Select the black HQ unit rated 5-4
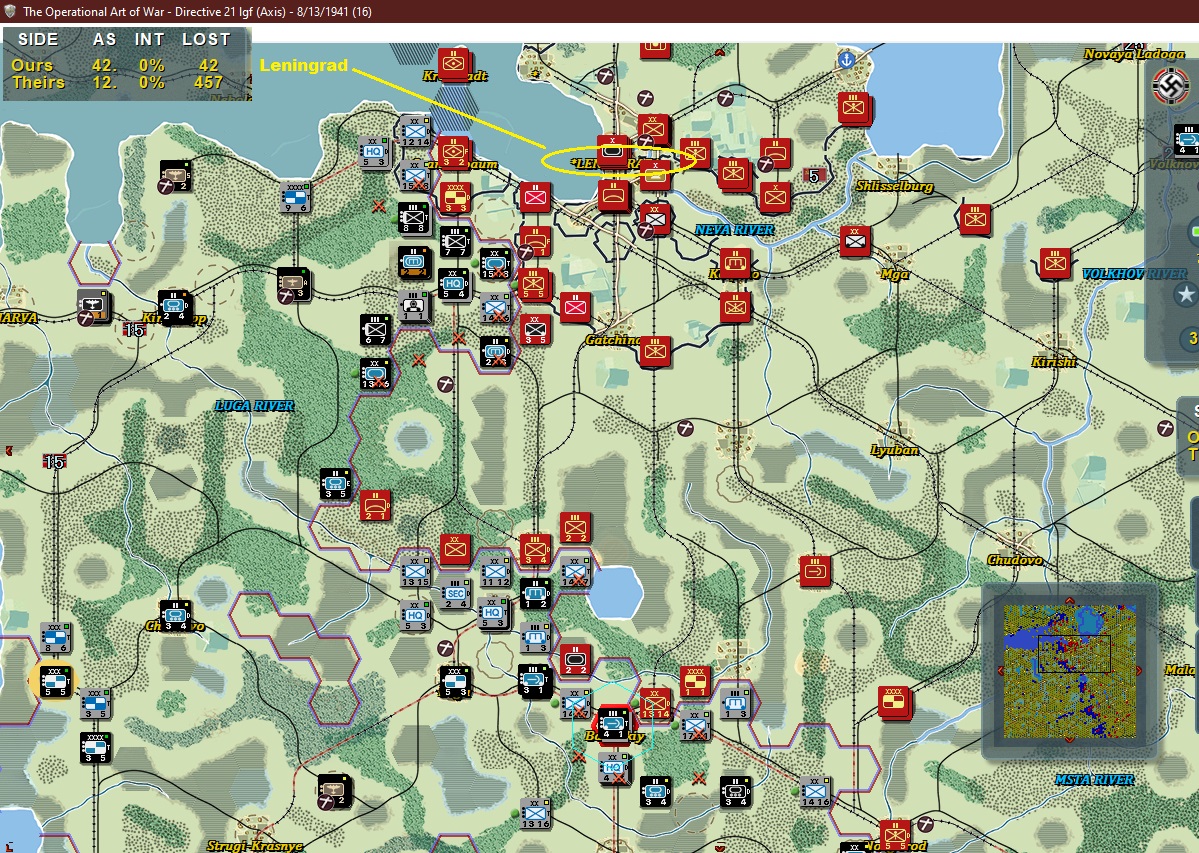The image size is (1199, 853). (453, 284)
